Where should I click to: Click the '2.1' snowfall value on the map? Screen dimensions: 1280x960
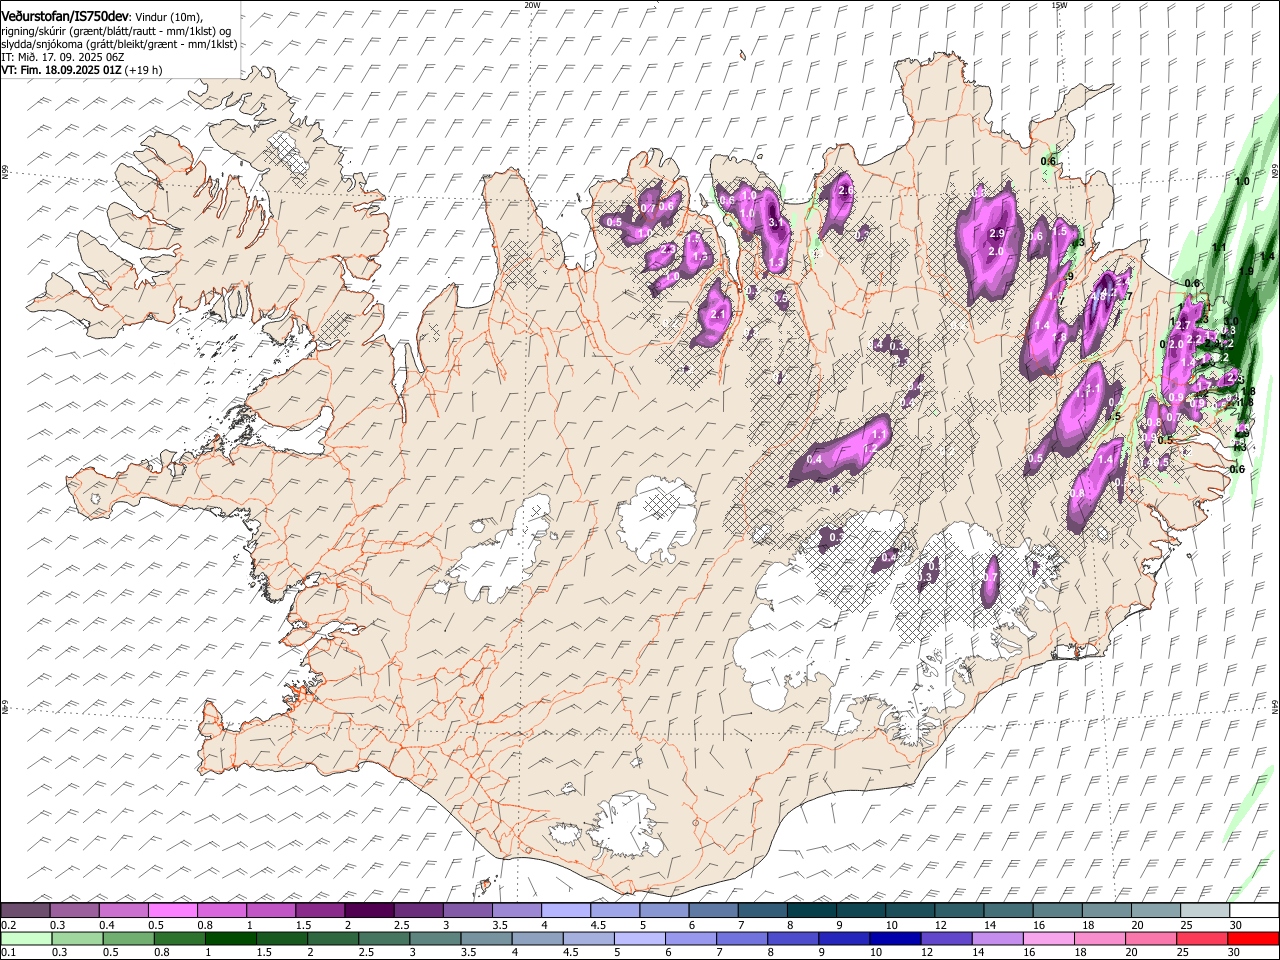click(x=717, y=314)
